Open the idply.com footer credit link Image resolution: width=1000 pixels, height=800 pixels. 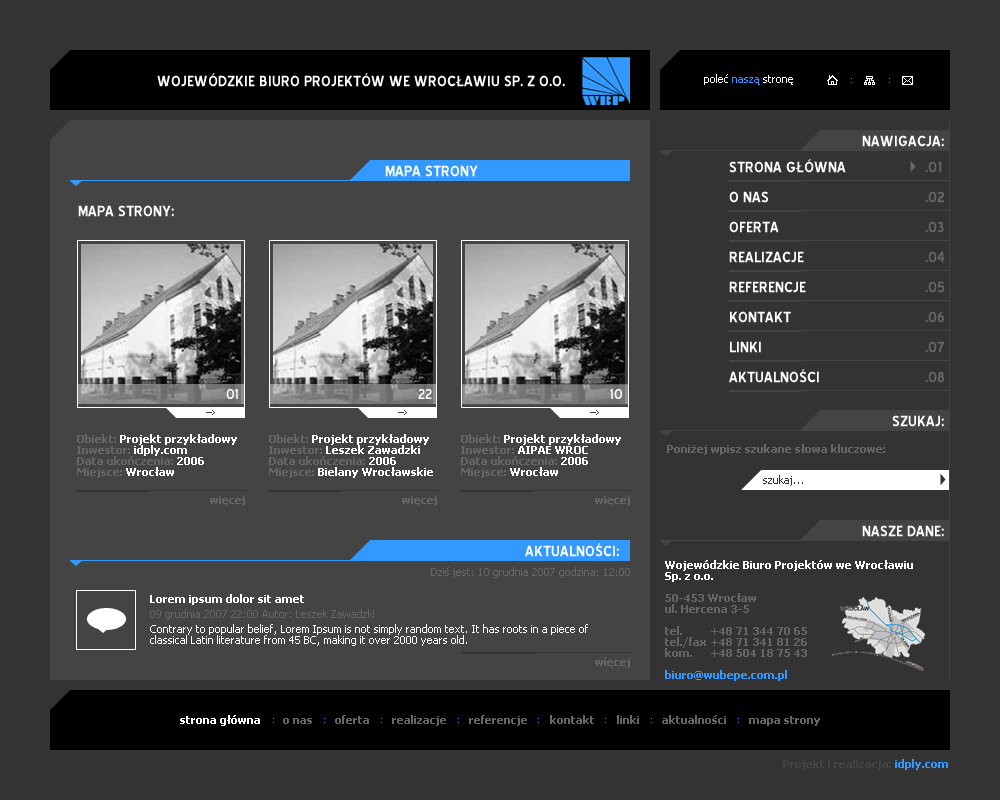[x=921, y=764]
